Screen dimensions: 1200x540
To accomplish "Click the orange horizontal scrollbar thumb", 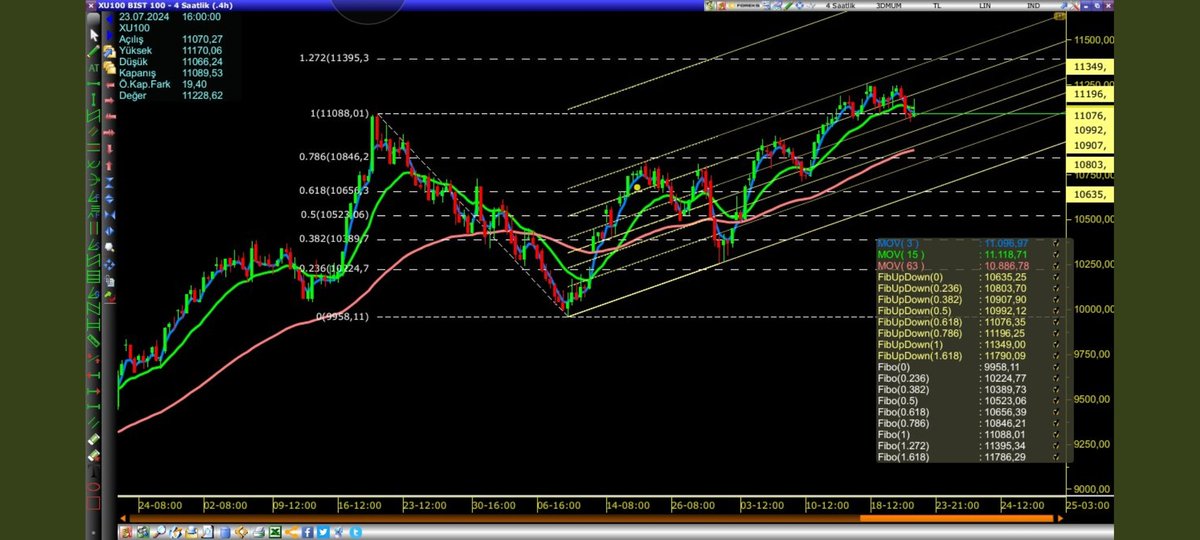I will [955, 518].
